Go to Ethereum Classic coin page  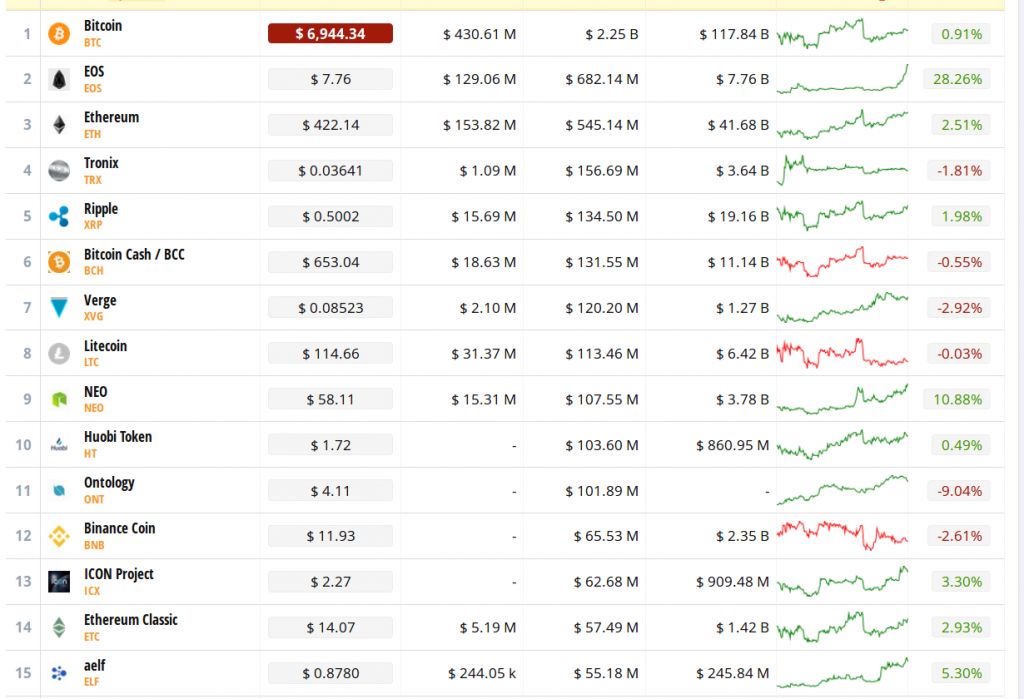(x=130, y=620)
